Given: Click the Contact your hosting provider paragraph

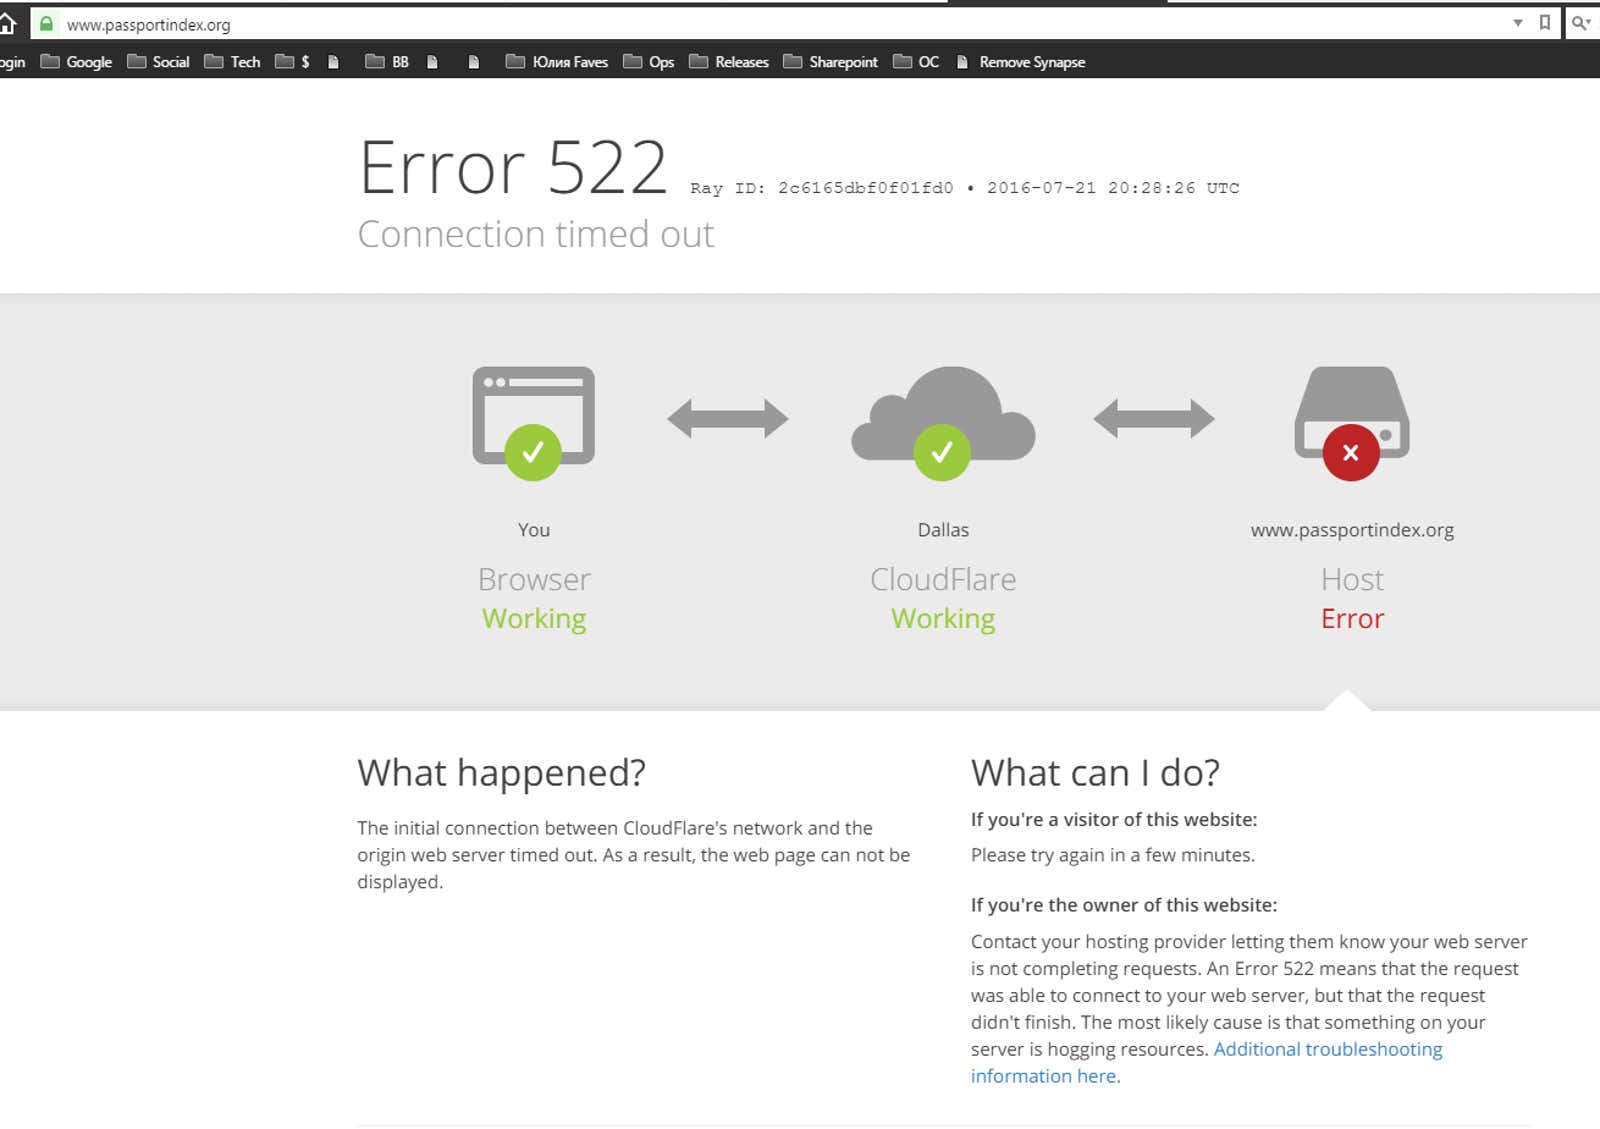Looking at the screenshot, I should 1249,1008.
